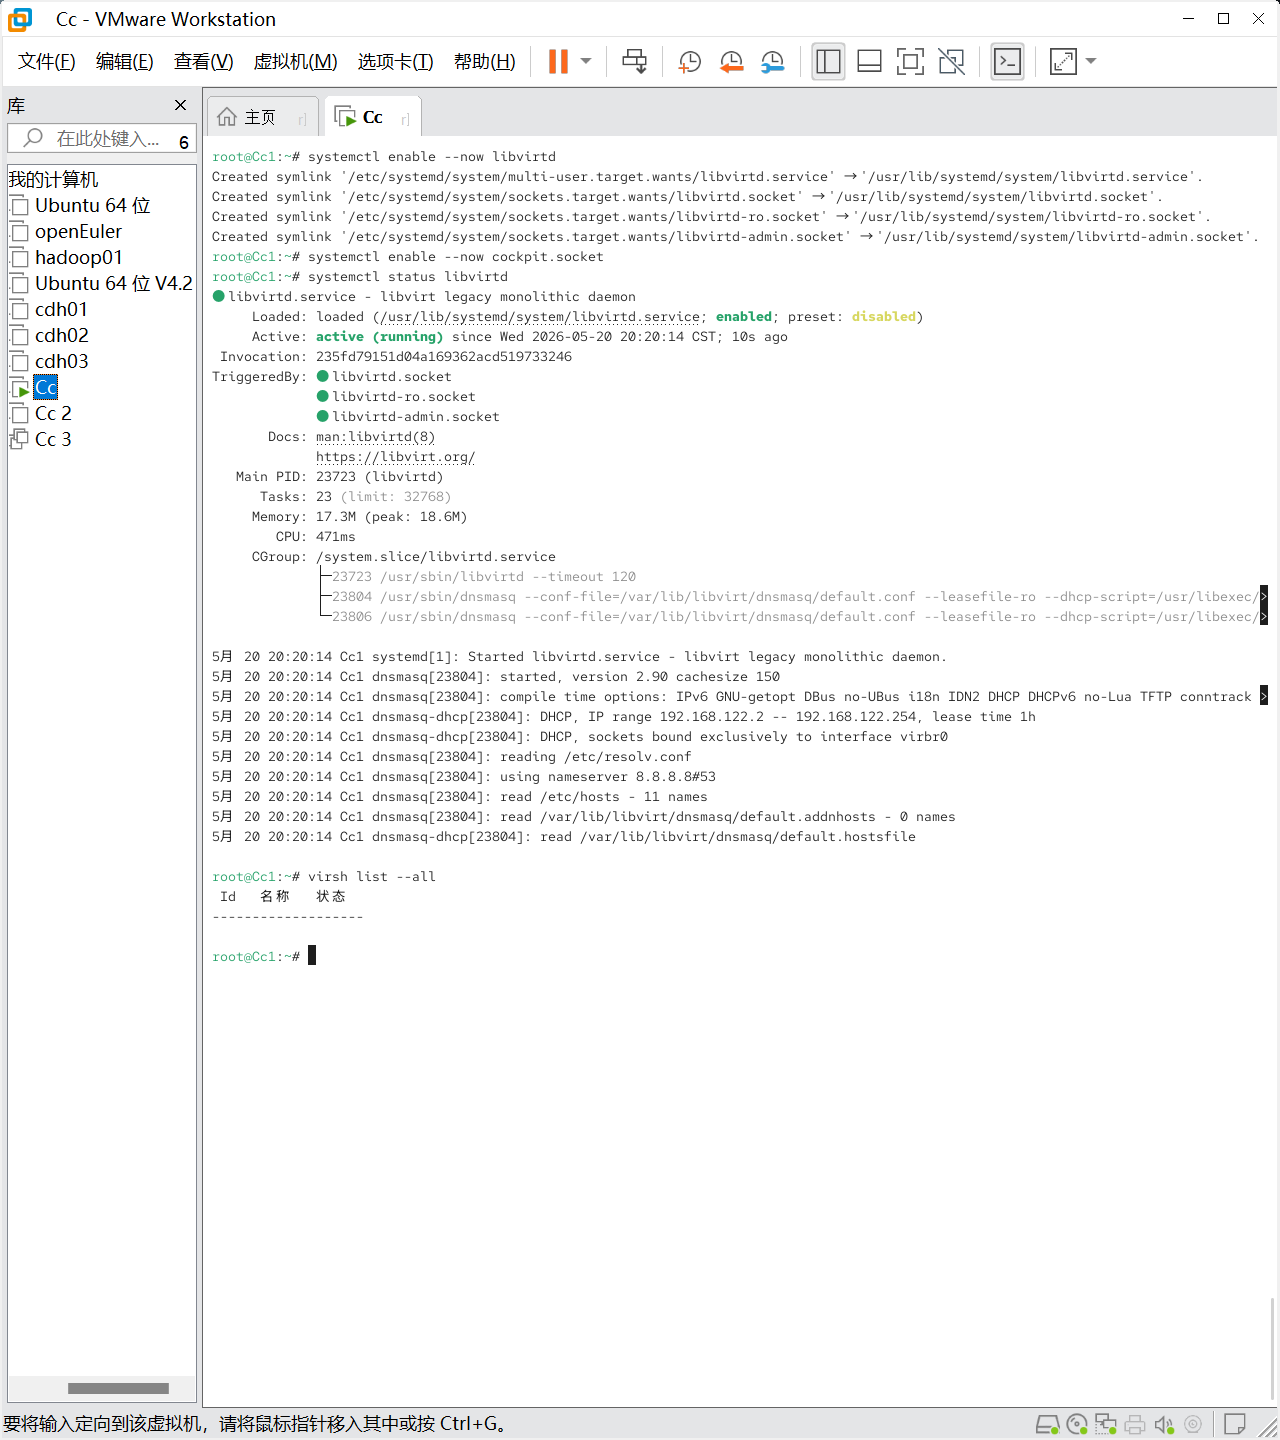Click the yellow 'disabled' preset text

click(x=884, y=317)
